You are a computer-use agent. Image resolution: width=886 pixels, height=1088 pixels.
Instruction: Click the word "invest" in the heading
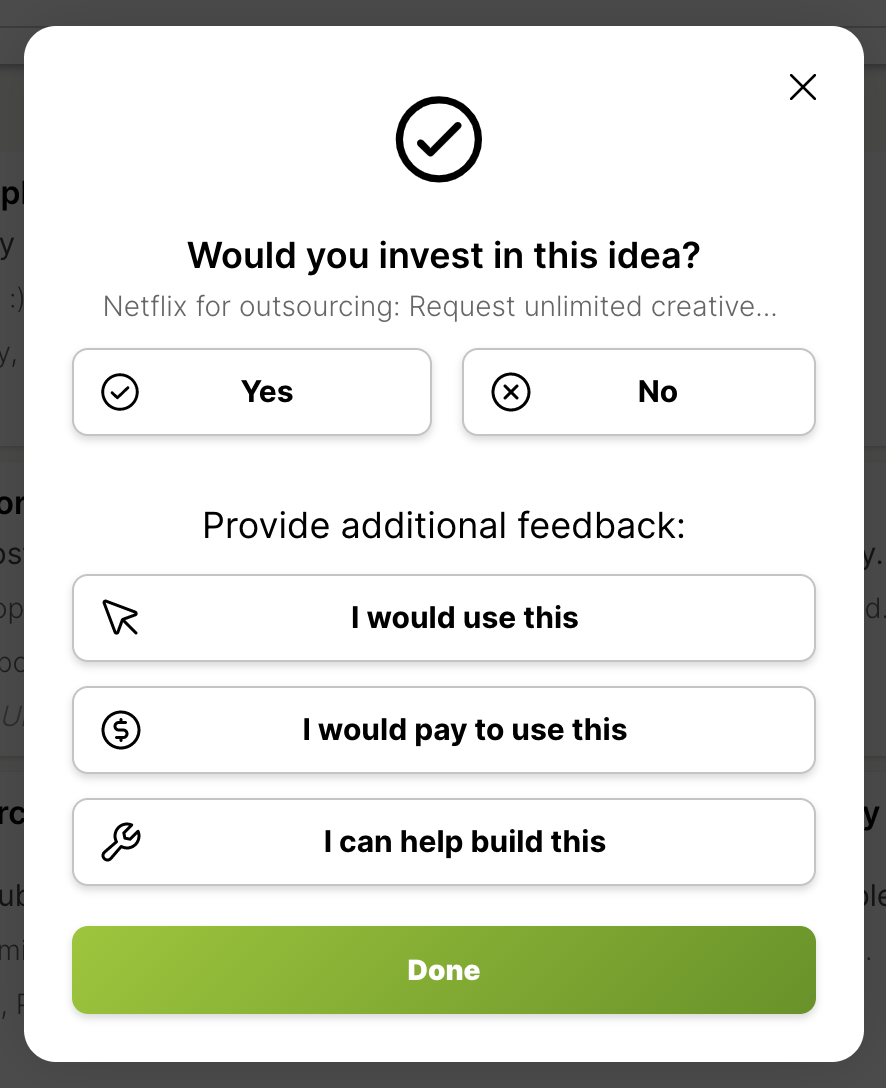coord(427,255)
